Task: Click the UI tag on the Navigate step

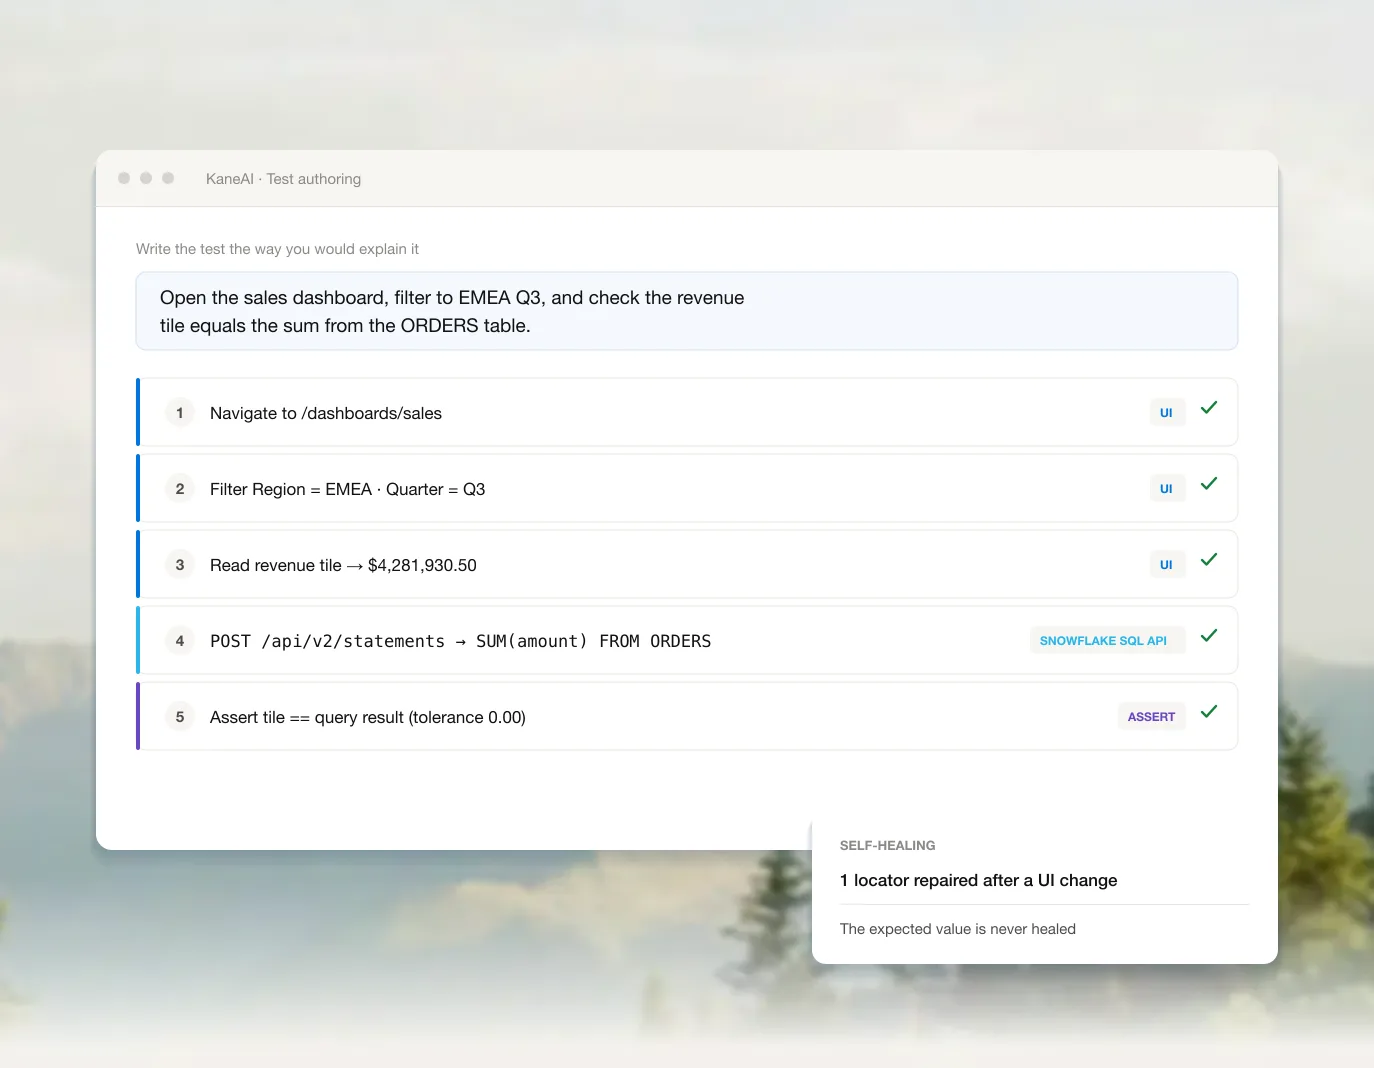Action: point(1166,413)
